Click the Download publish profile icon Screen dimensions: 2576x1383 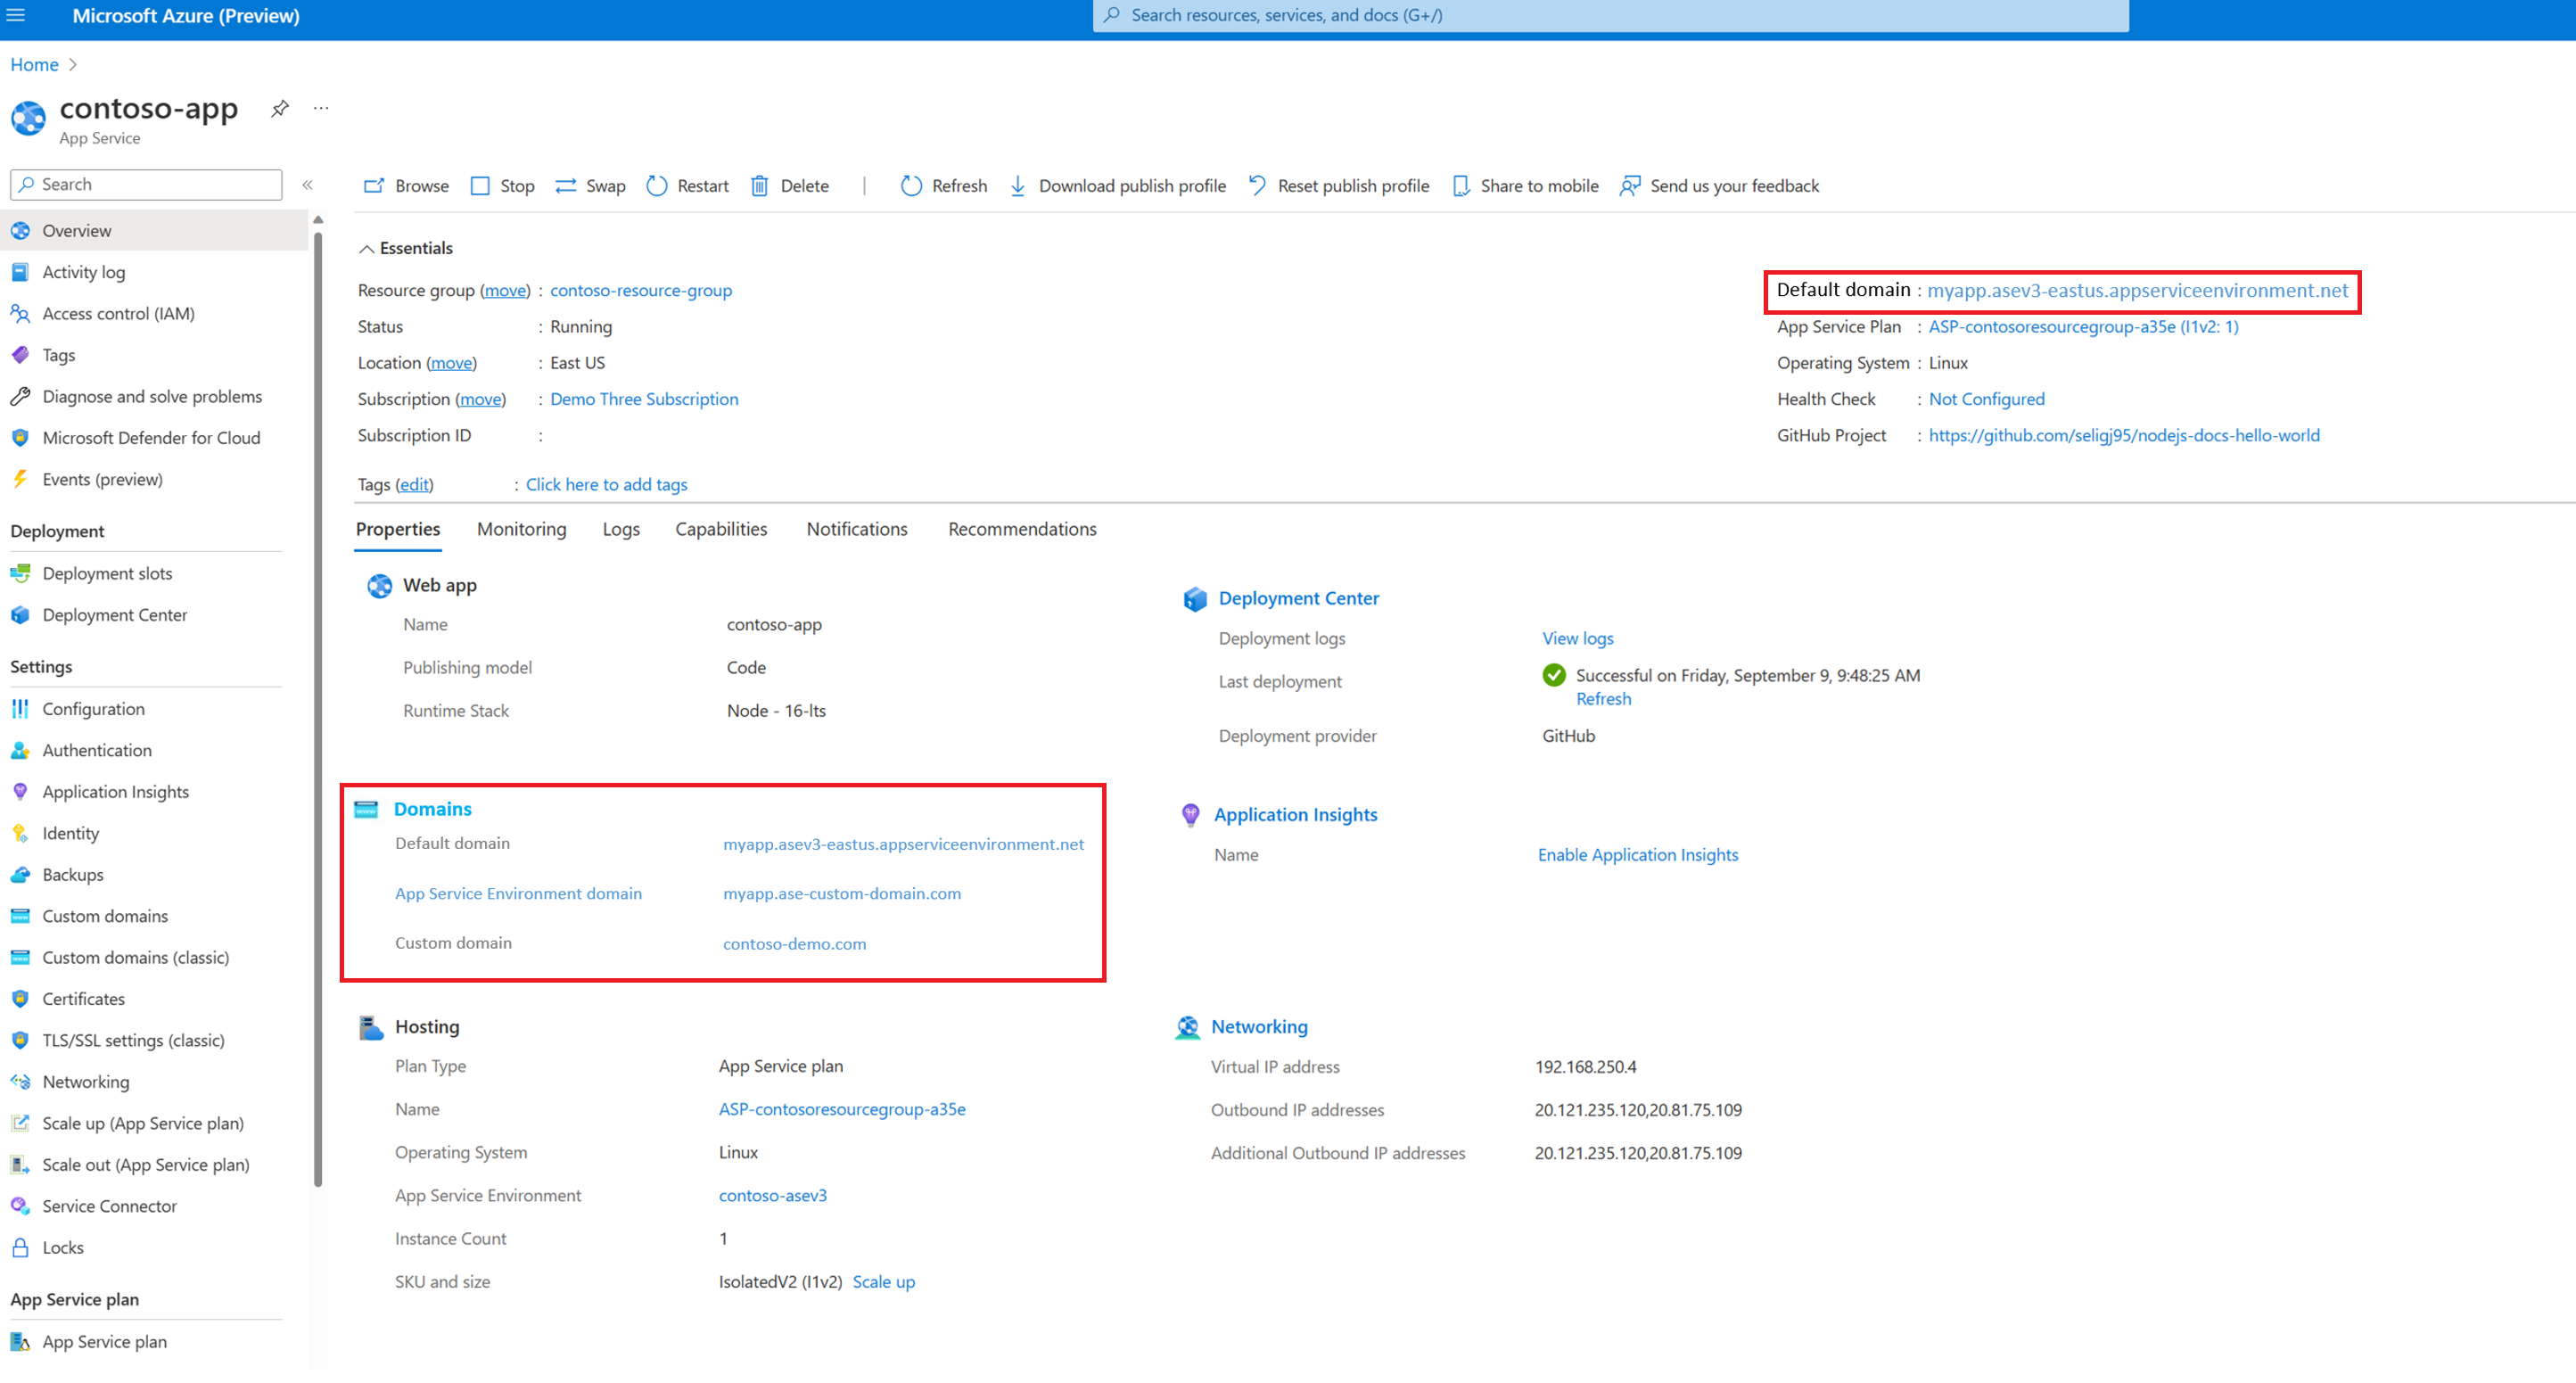click(x=1017, y=186)
